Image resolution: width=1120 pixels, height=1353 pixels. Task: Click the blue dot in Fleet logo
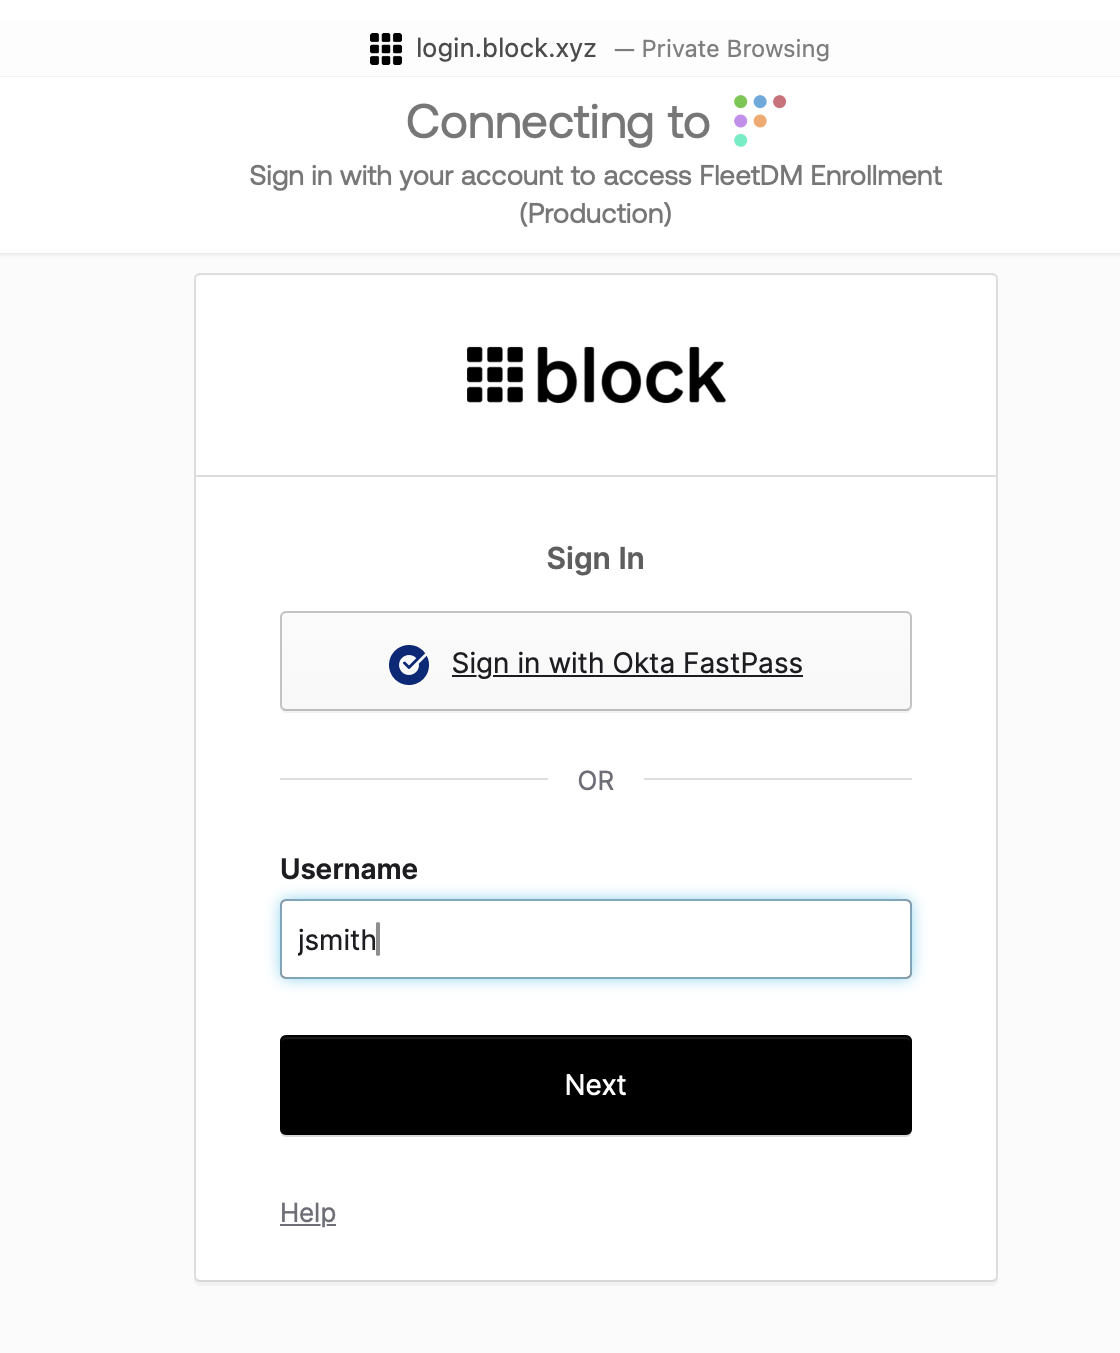[760, 102]
